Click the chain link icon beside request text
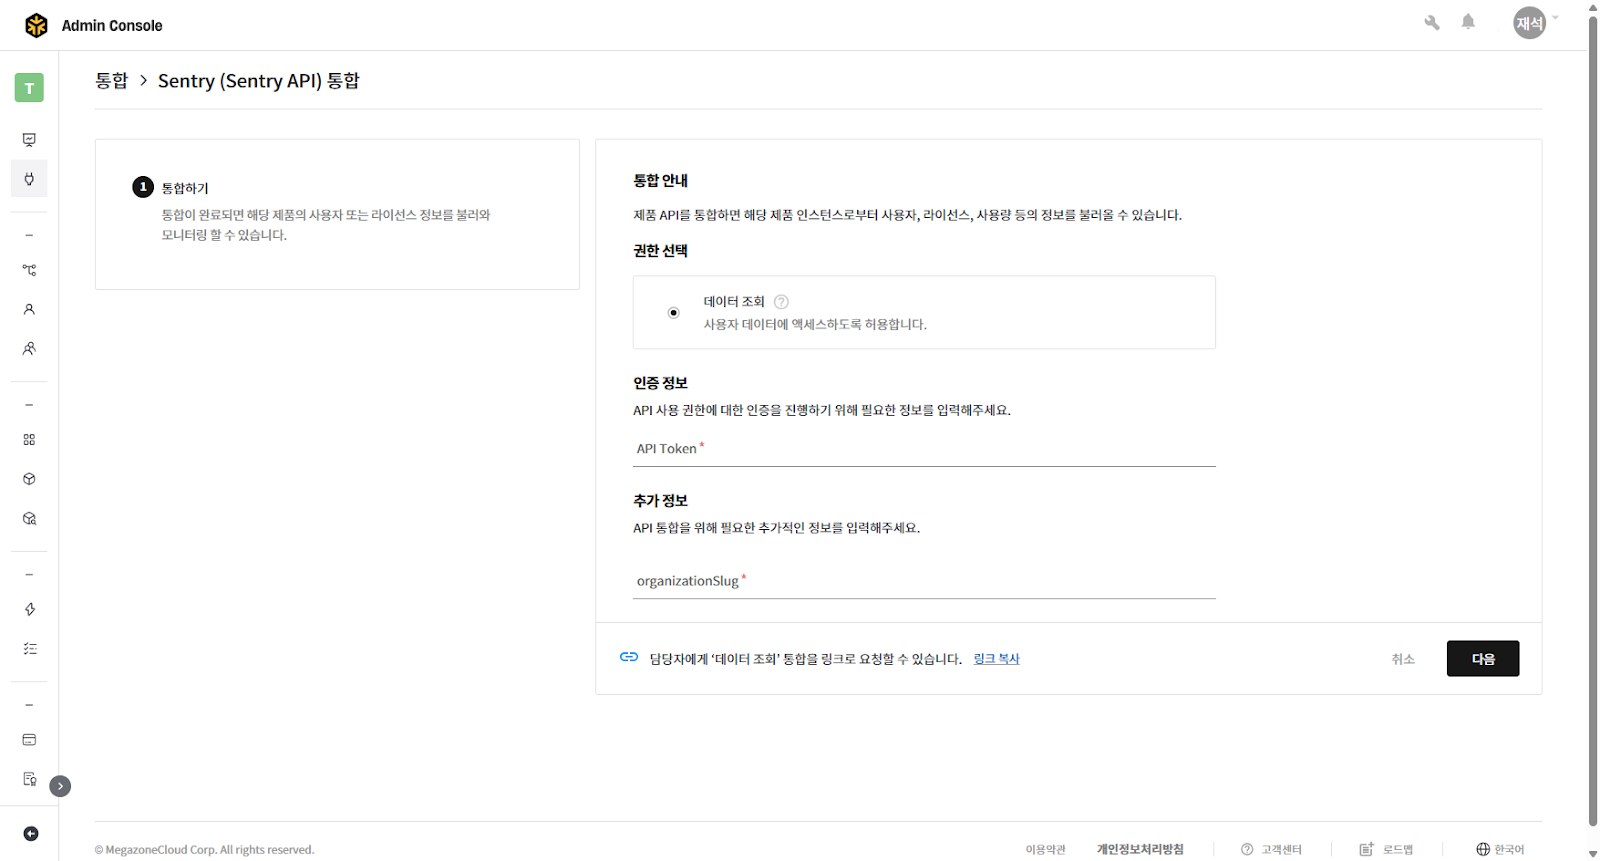 629,657
